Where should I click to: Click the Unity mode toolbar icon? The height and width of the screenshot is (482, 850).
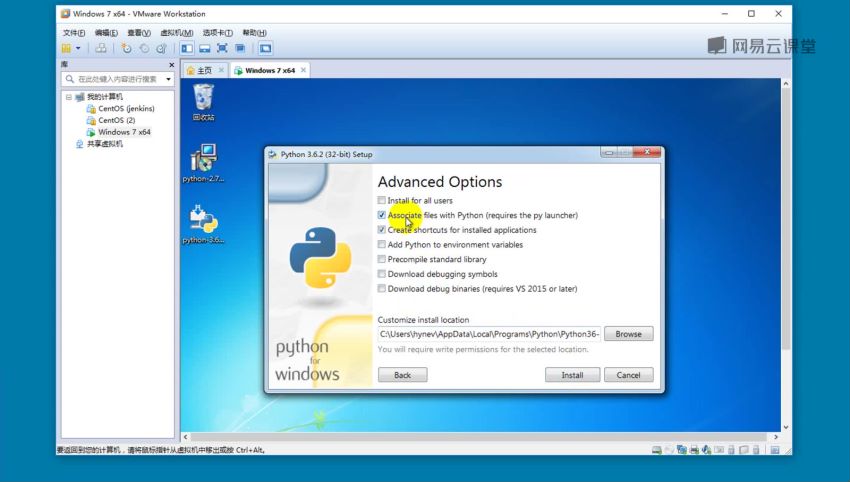point(240,48)
